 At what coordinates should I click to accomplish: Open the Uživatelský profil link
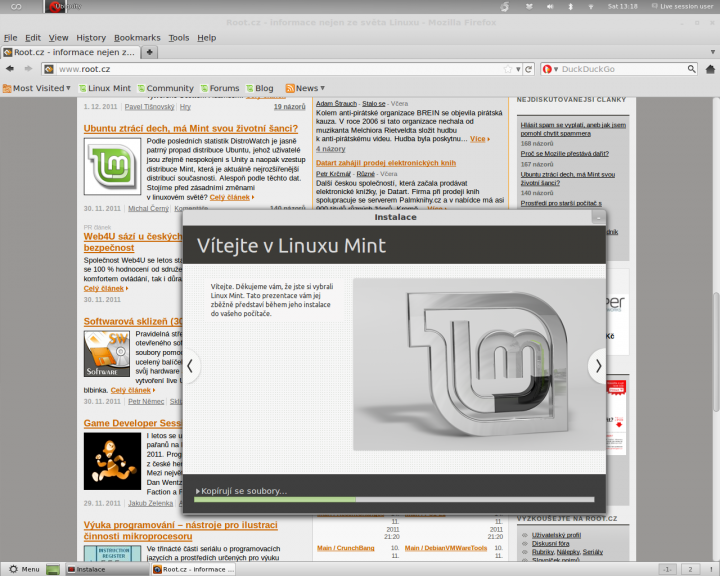pyautogui.click(x=556, y=535)
